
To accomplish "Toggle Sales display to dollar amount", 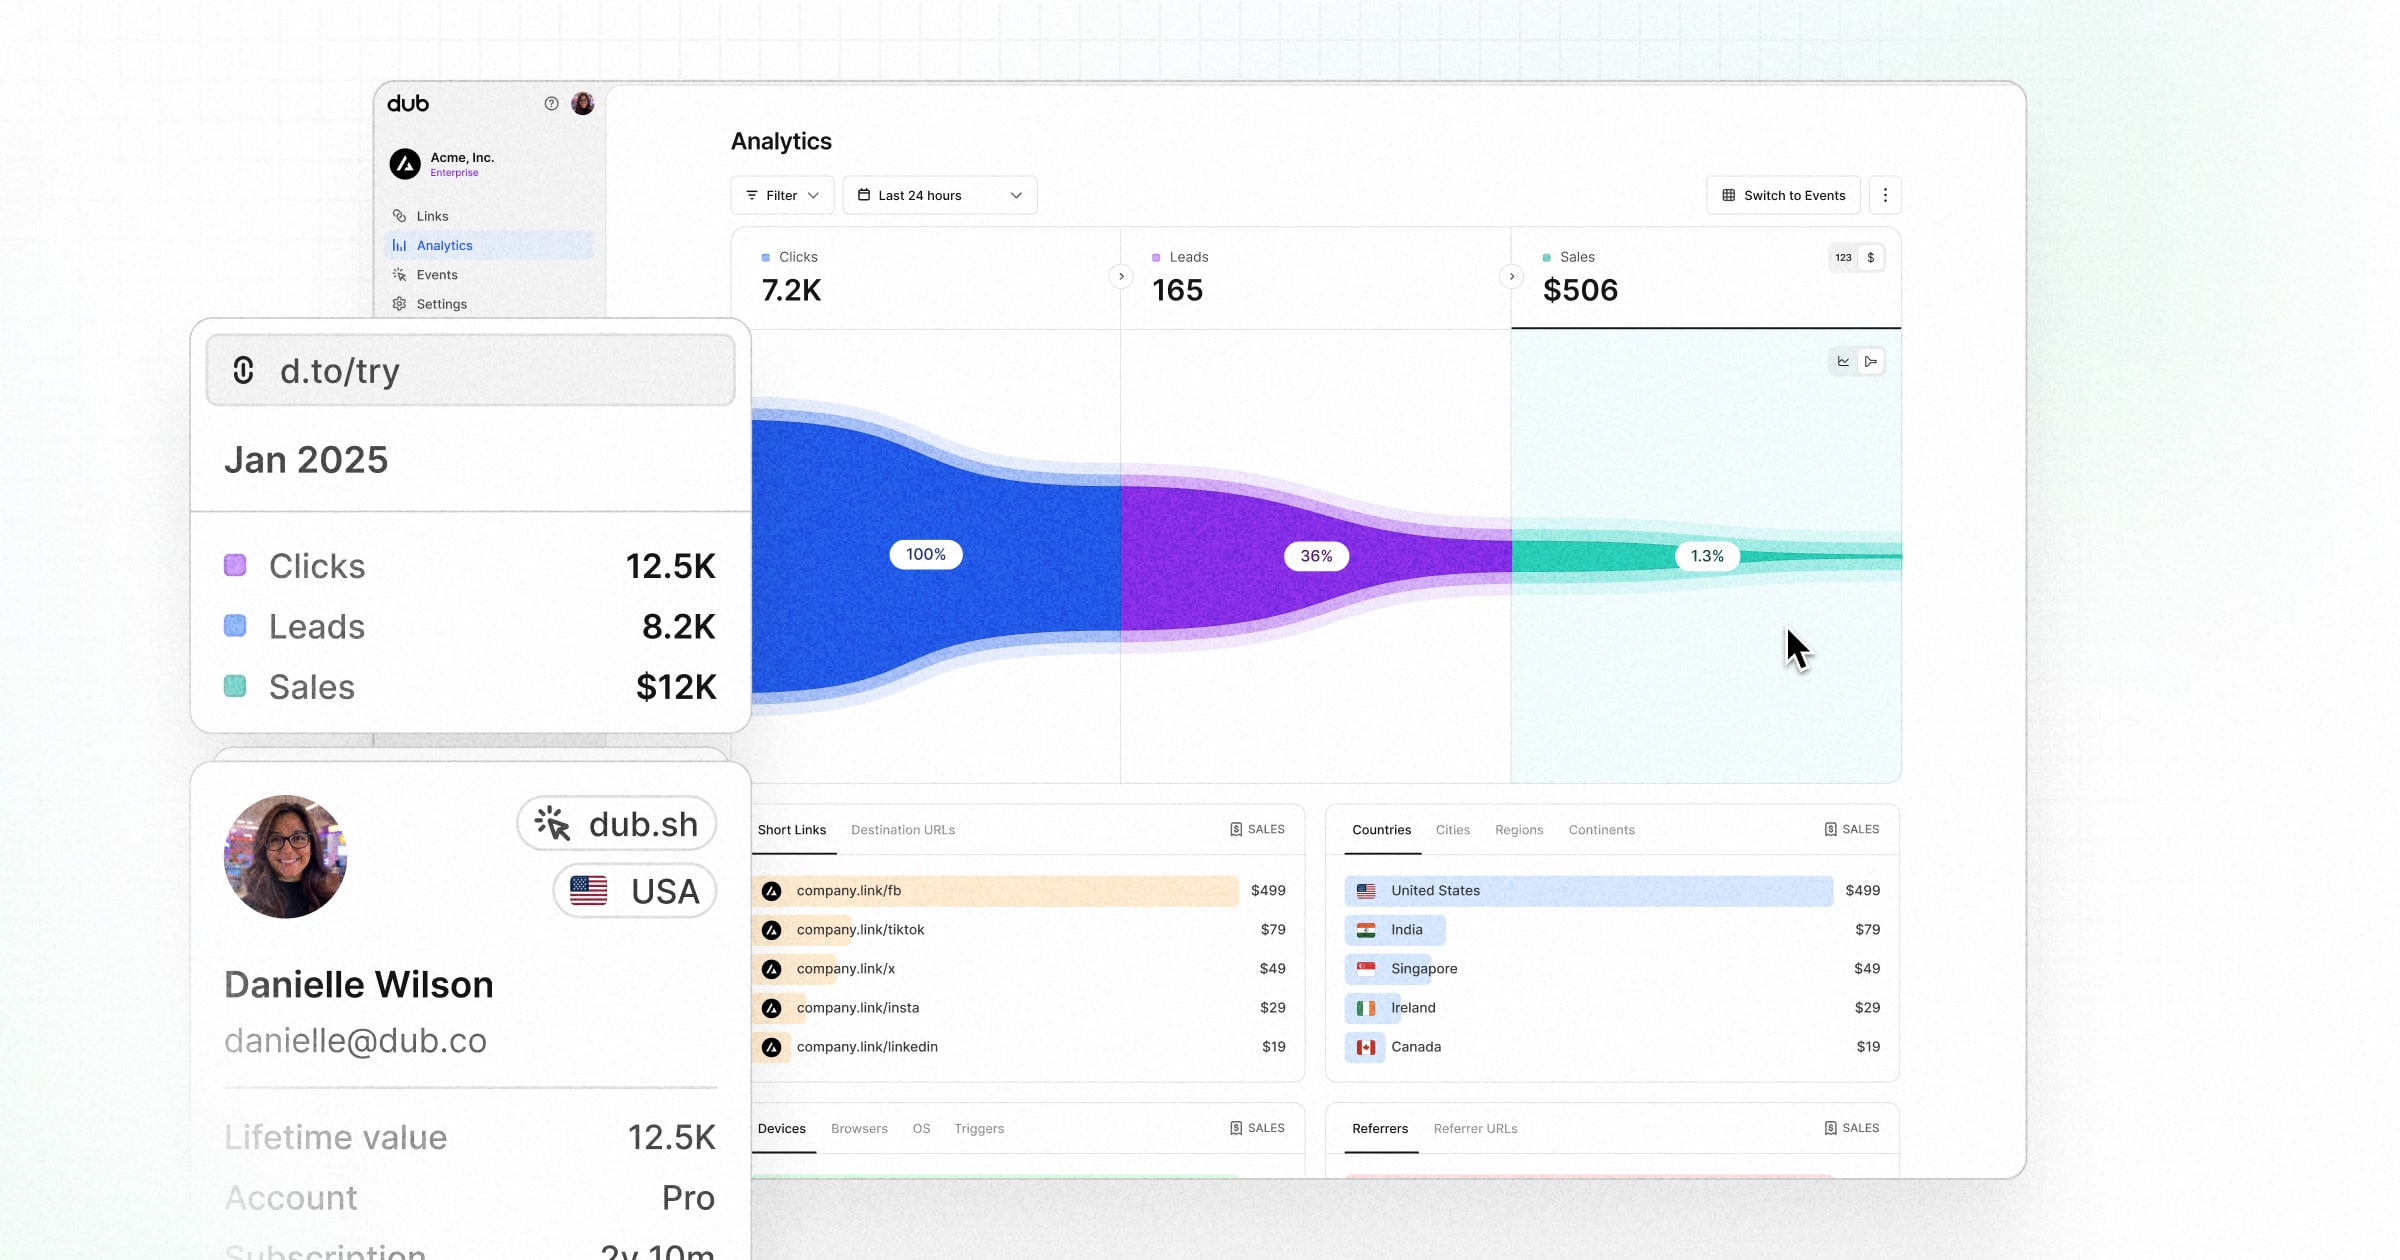I will point(1871,258).
